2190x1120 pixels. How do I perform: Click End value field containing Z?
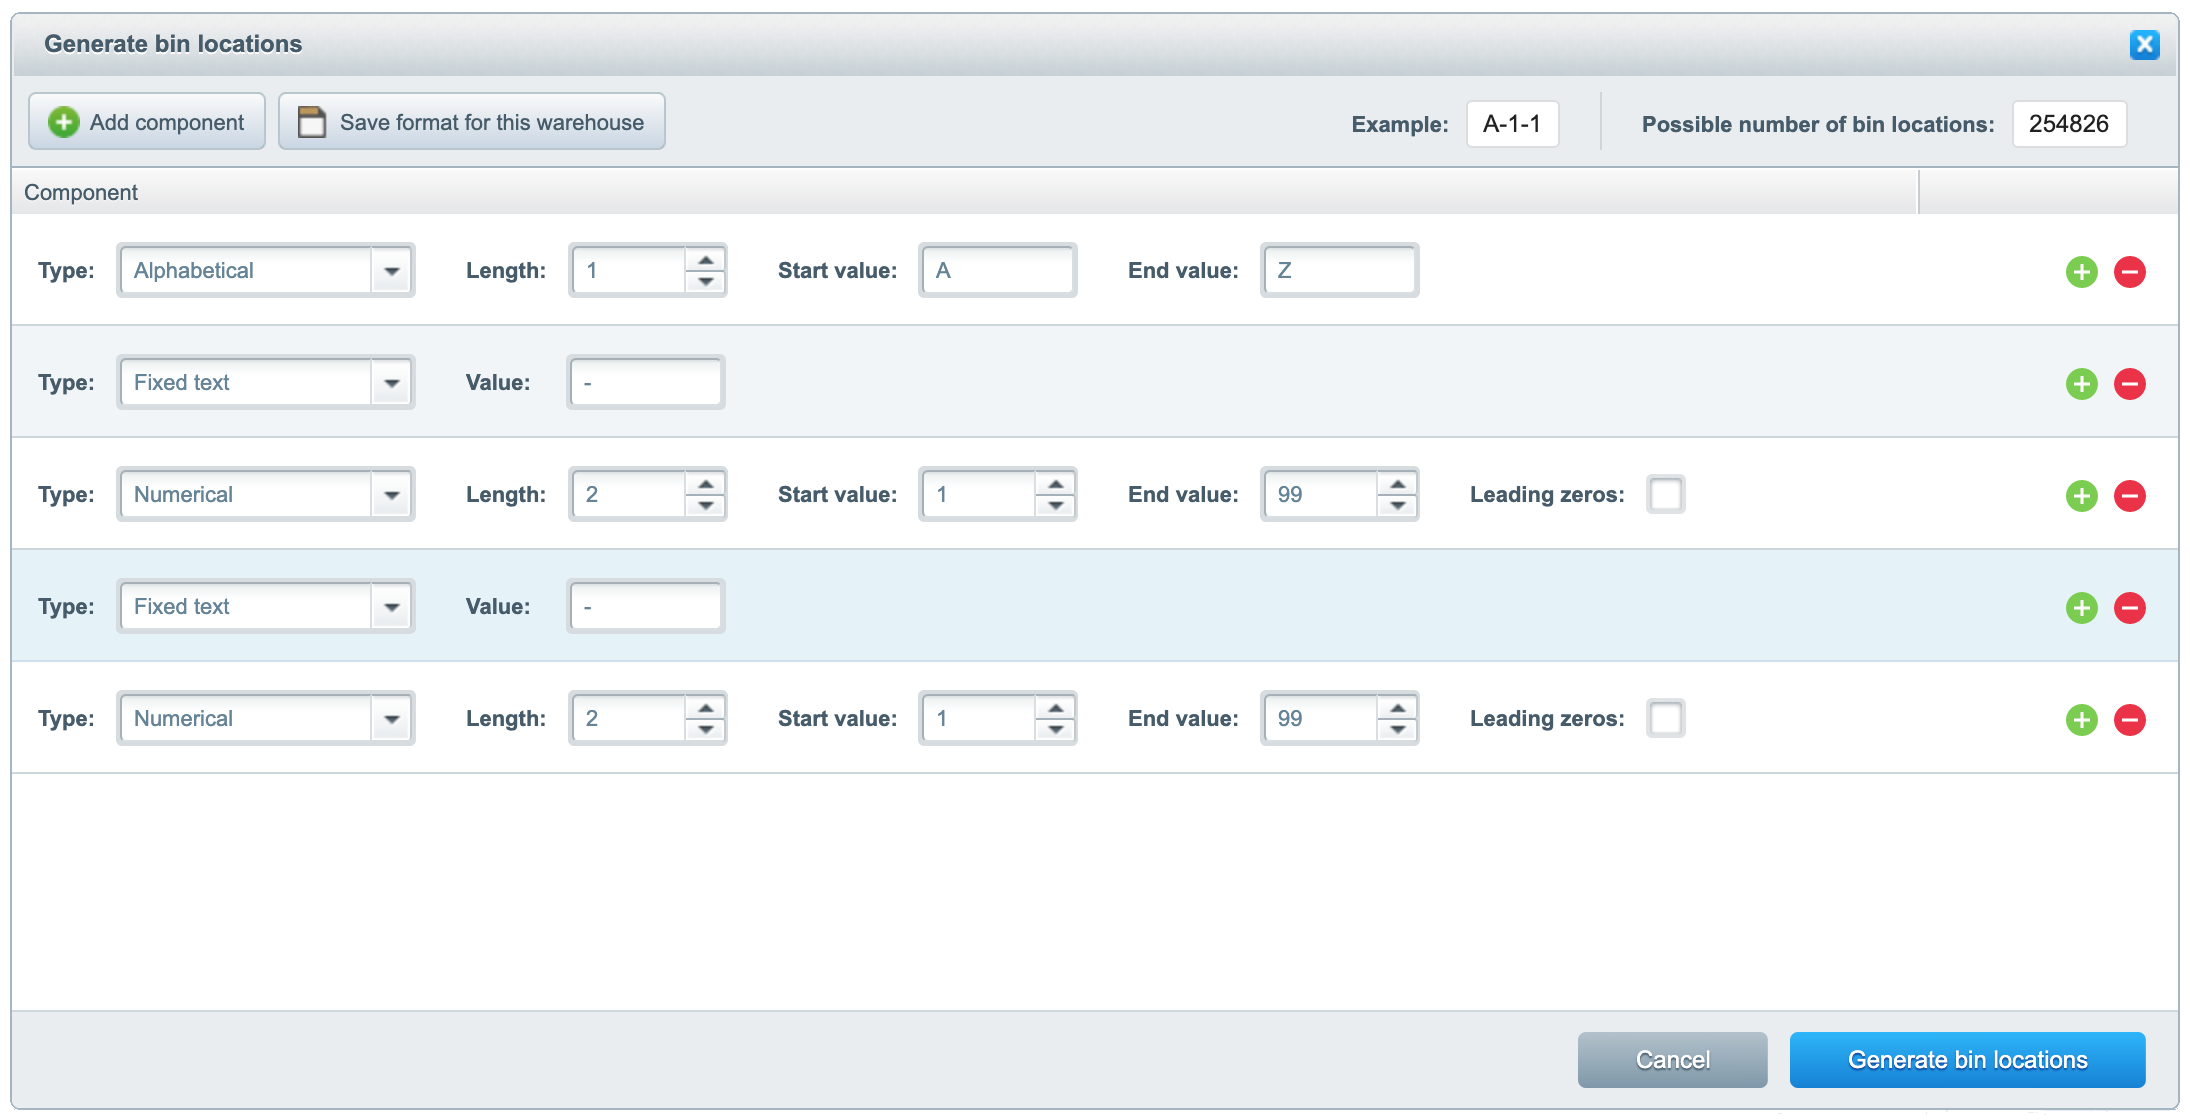pyautogui.click(x=1339, y=270)
